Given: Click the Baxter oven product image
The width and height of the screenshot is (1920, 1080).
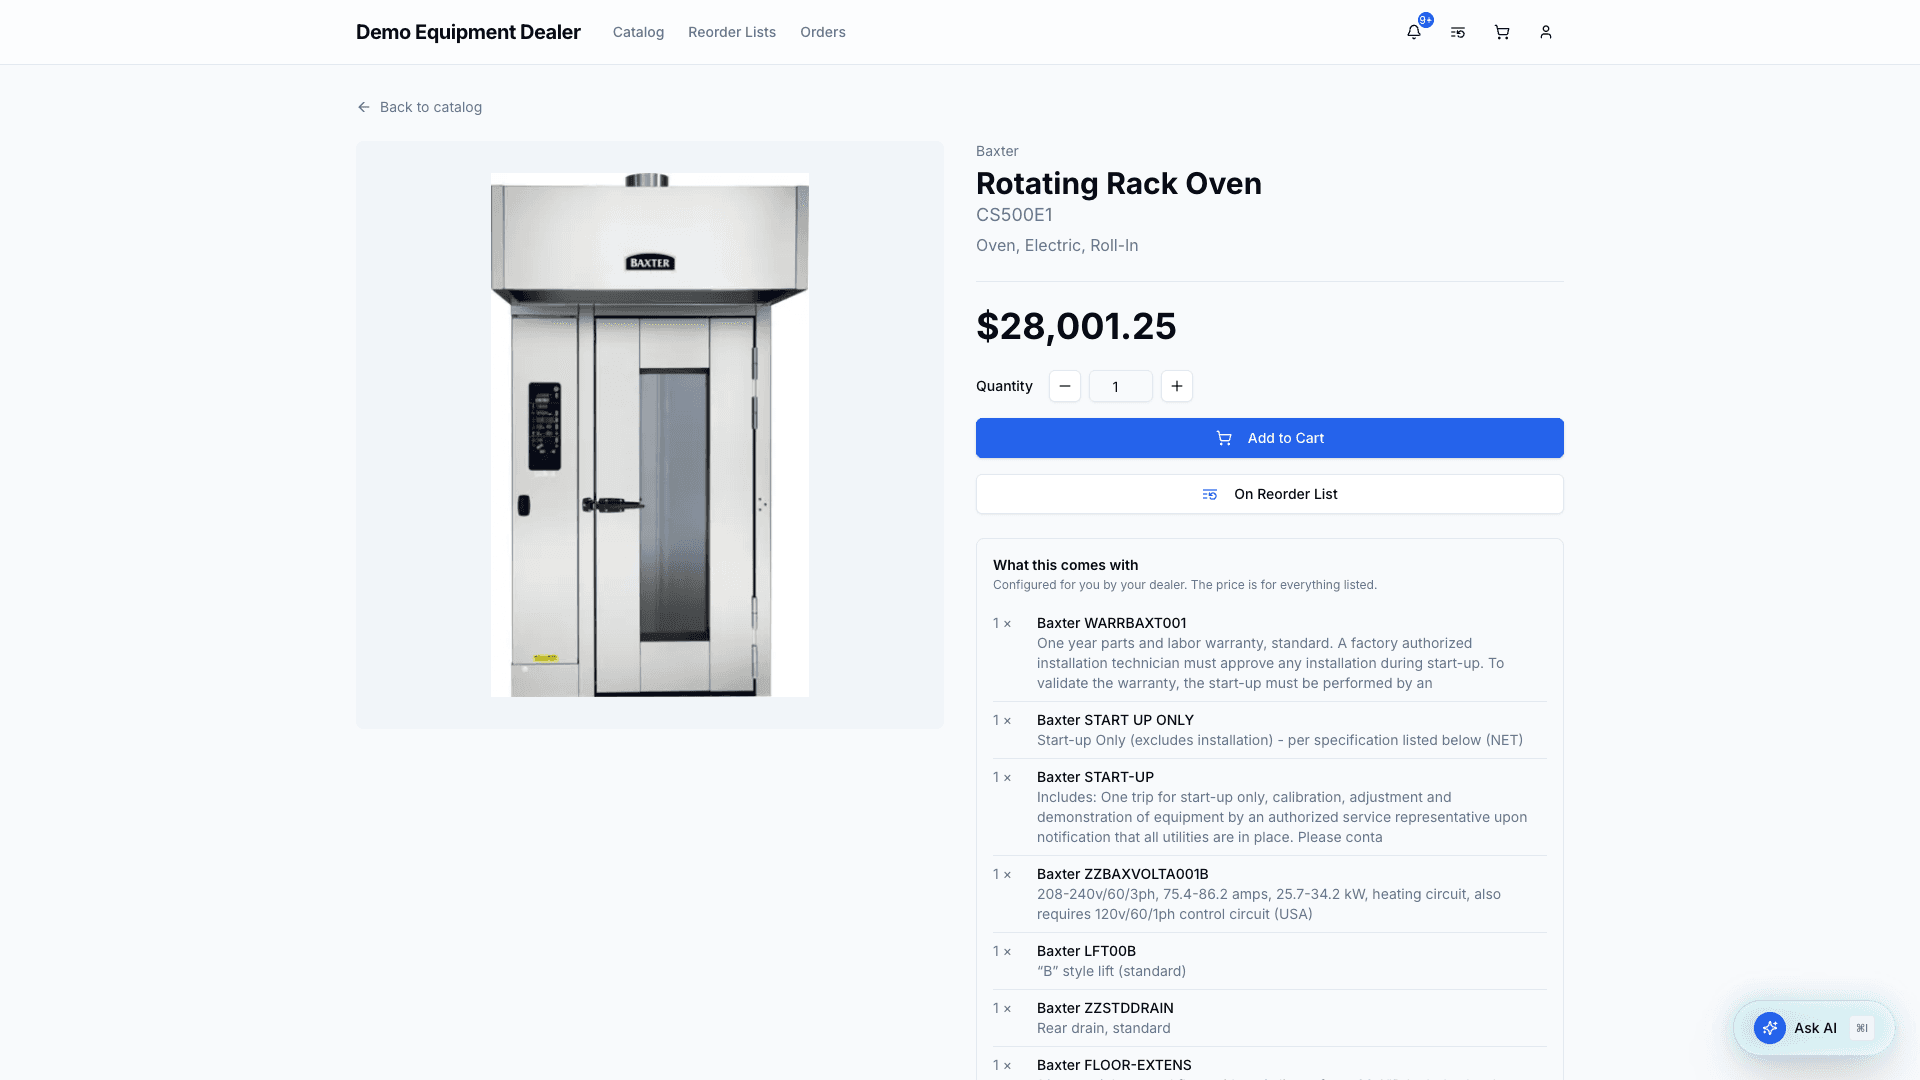Looking at the screenshot, I should pyautogui.click(x=649, y=435).
